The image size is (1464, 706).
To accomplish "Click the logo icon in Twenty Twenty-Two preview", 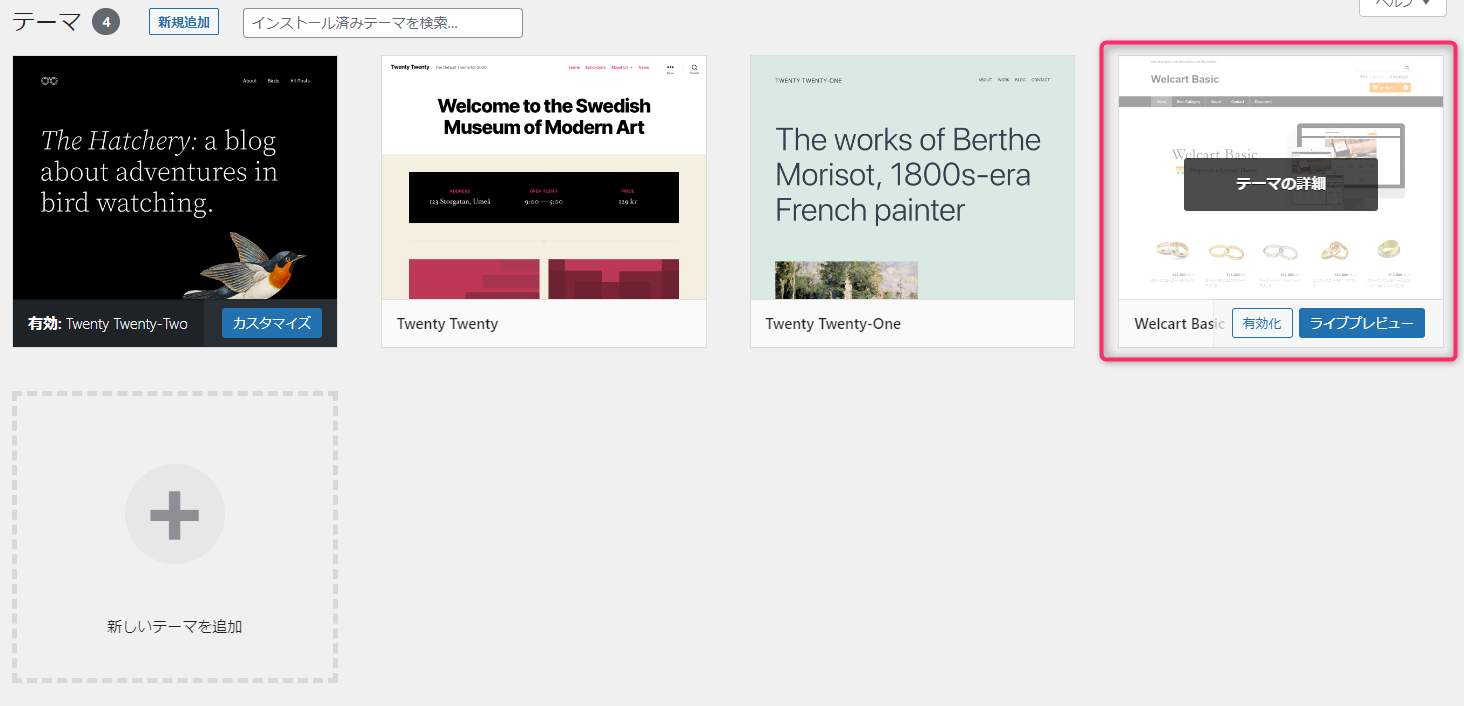I will click(x=49, y=80).
